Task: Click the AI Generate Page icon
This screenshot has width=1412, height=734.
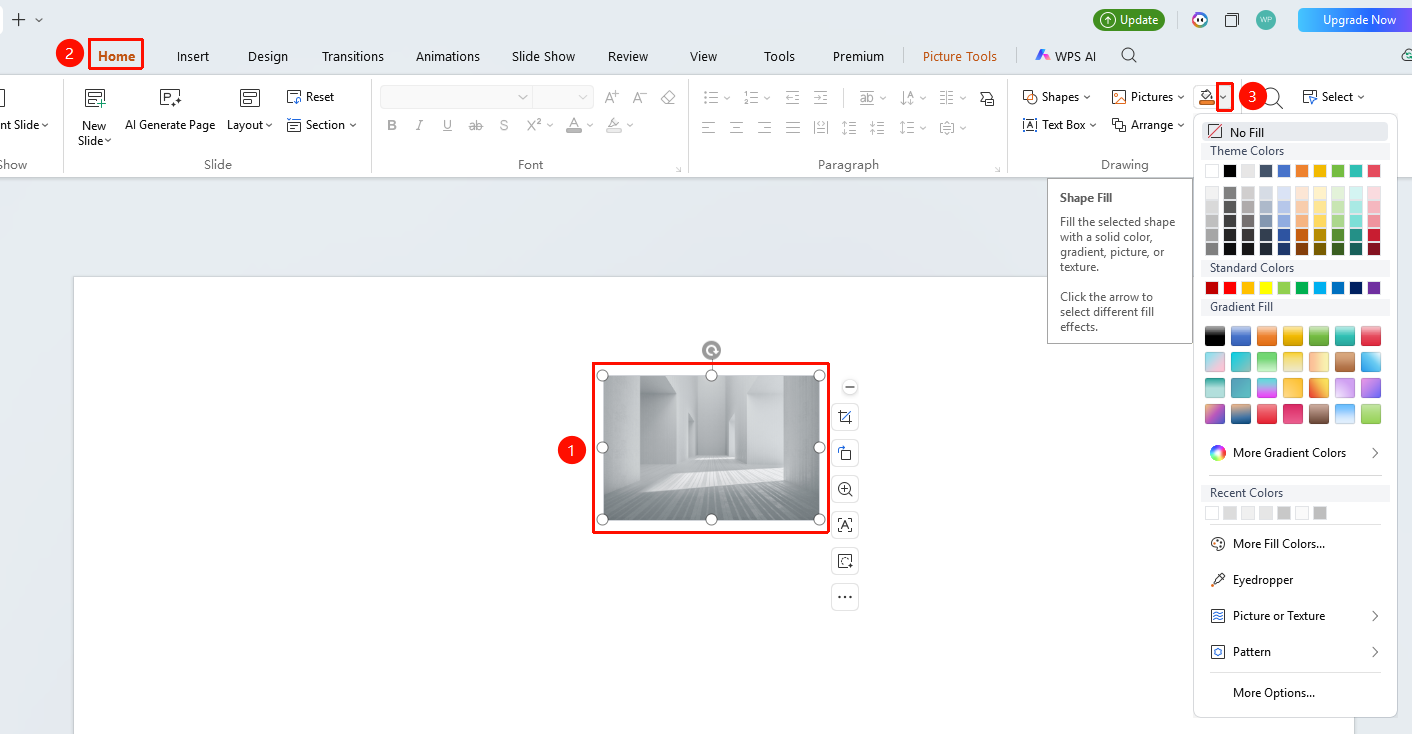Action: click(x=170, y=98)
